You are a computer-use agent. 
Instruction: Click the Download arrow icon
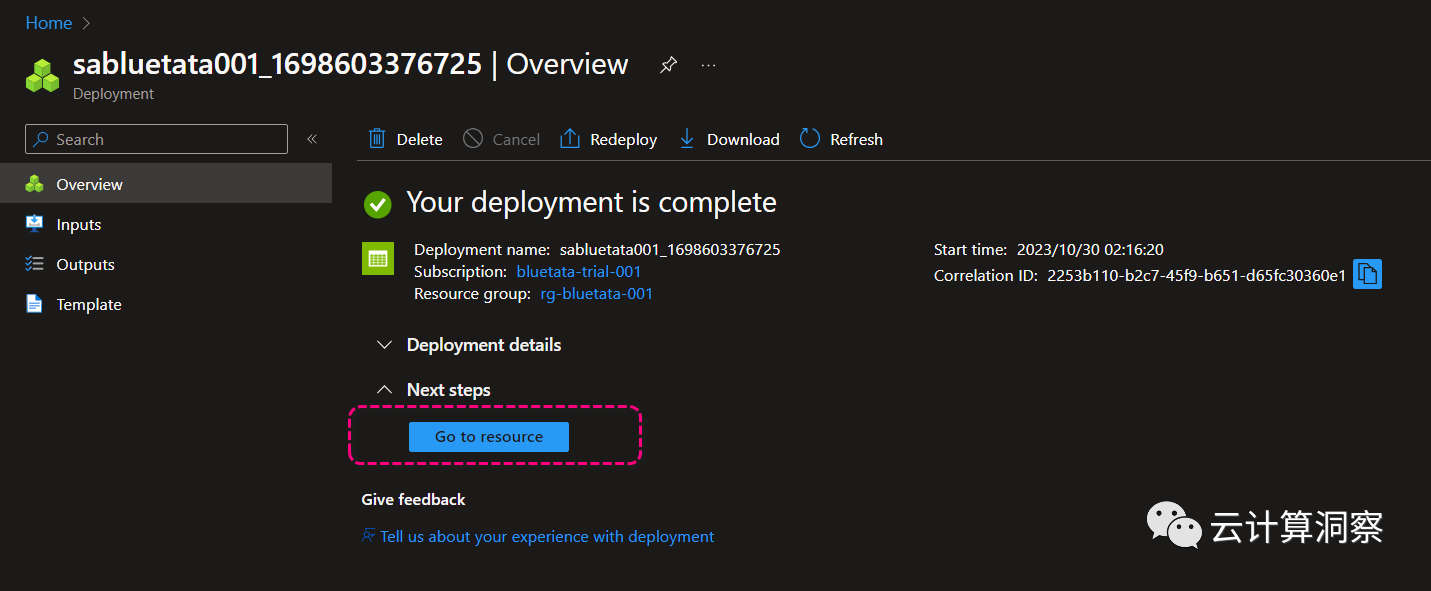tap(687, 139)
